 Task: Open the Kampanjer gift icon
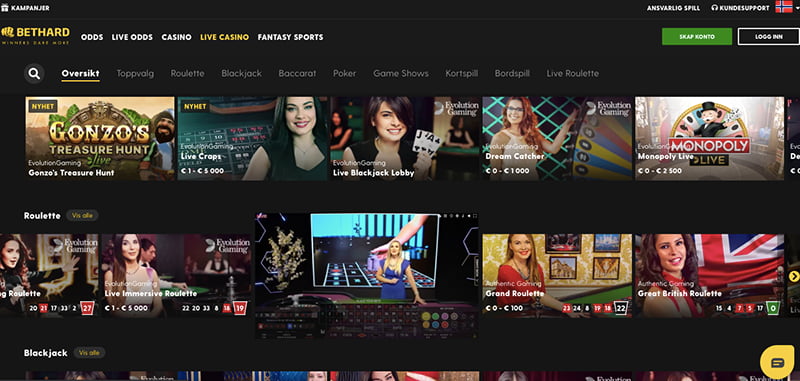pos(5,8)
